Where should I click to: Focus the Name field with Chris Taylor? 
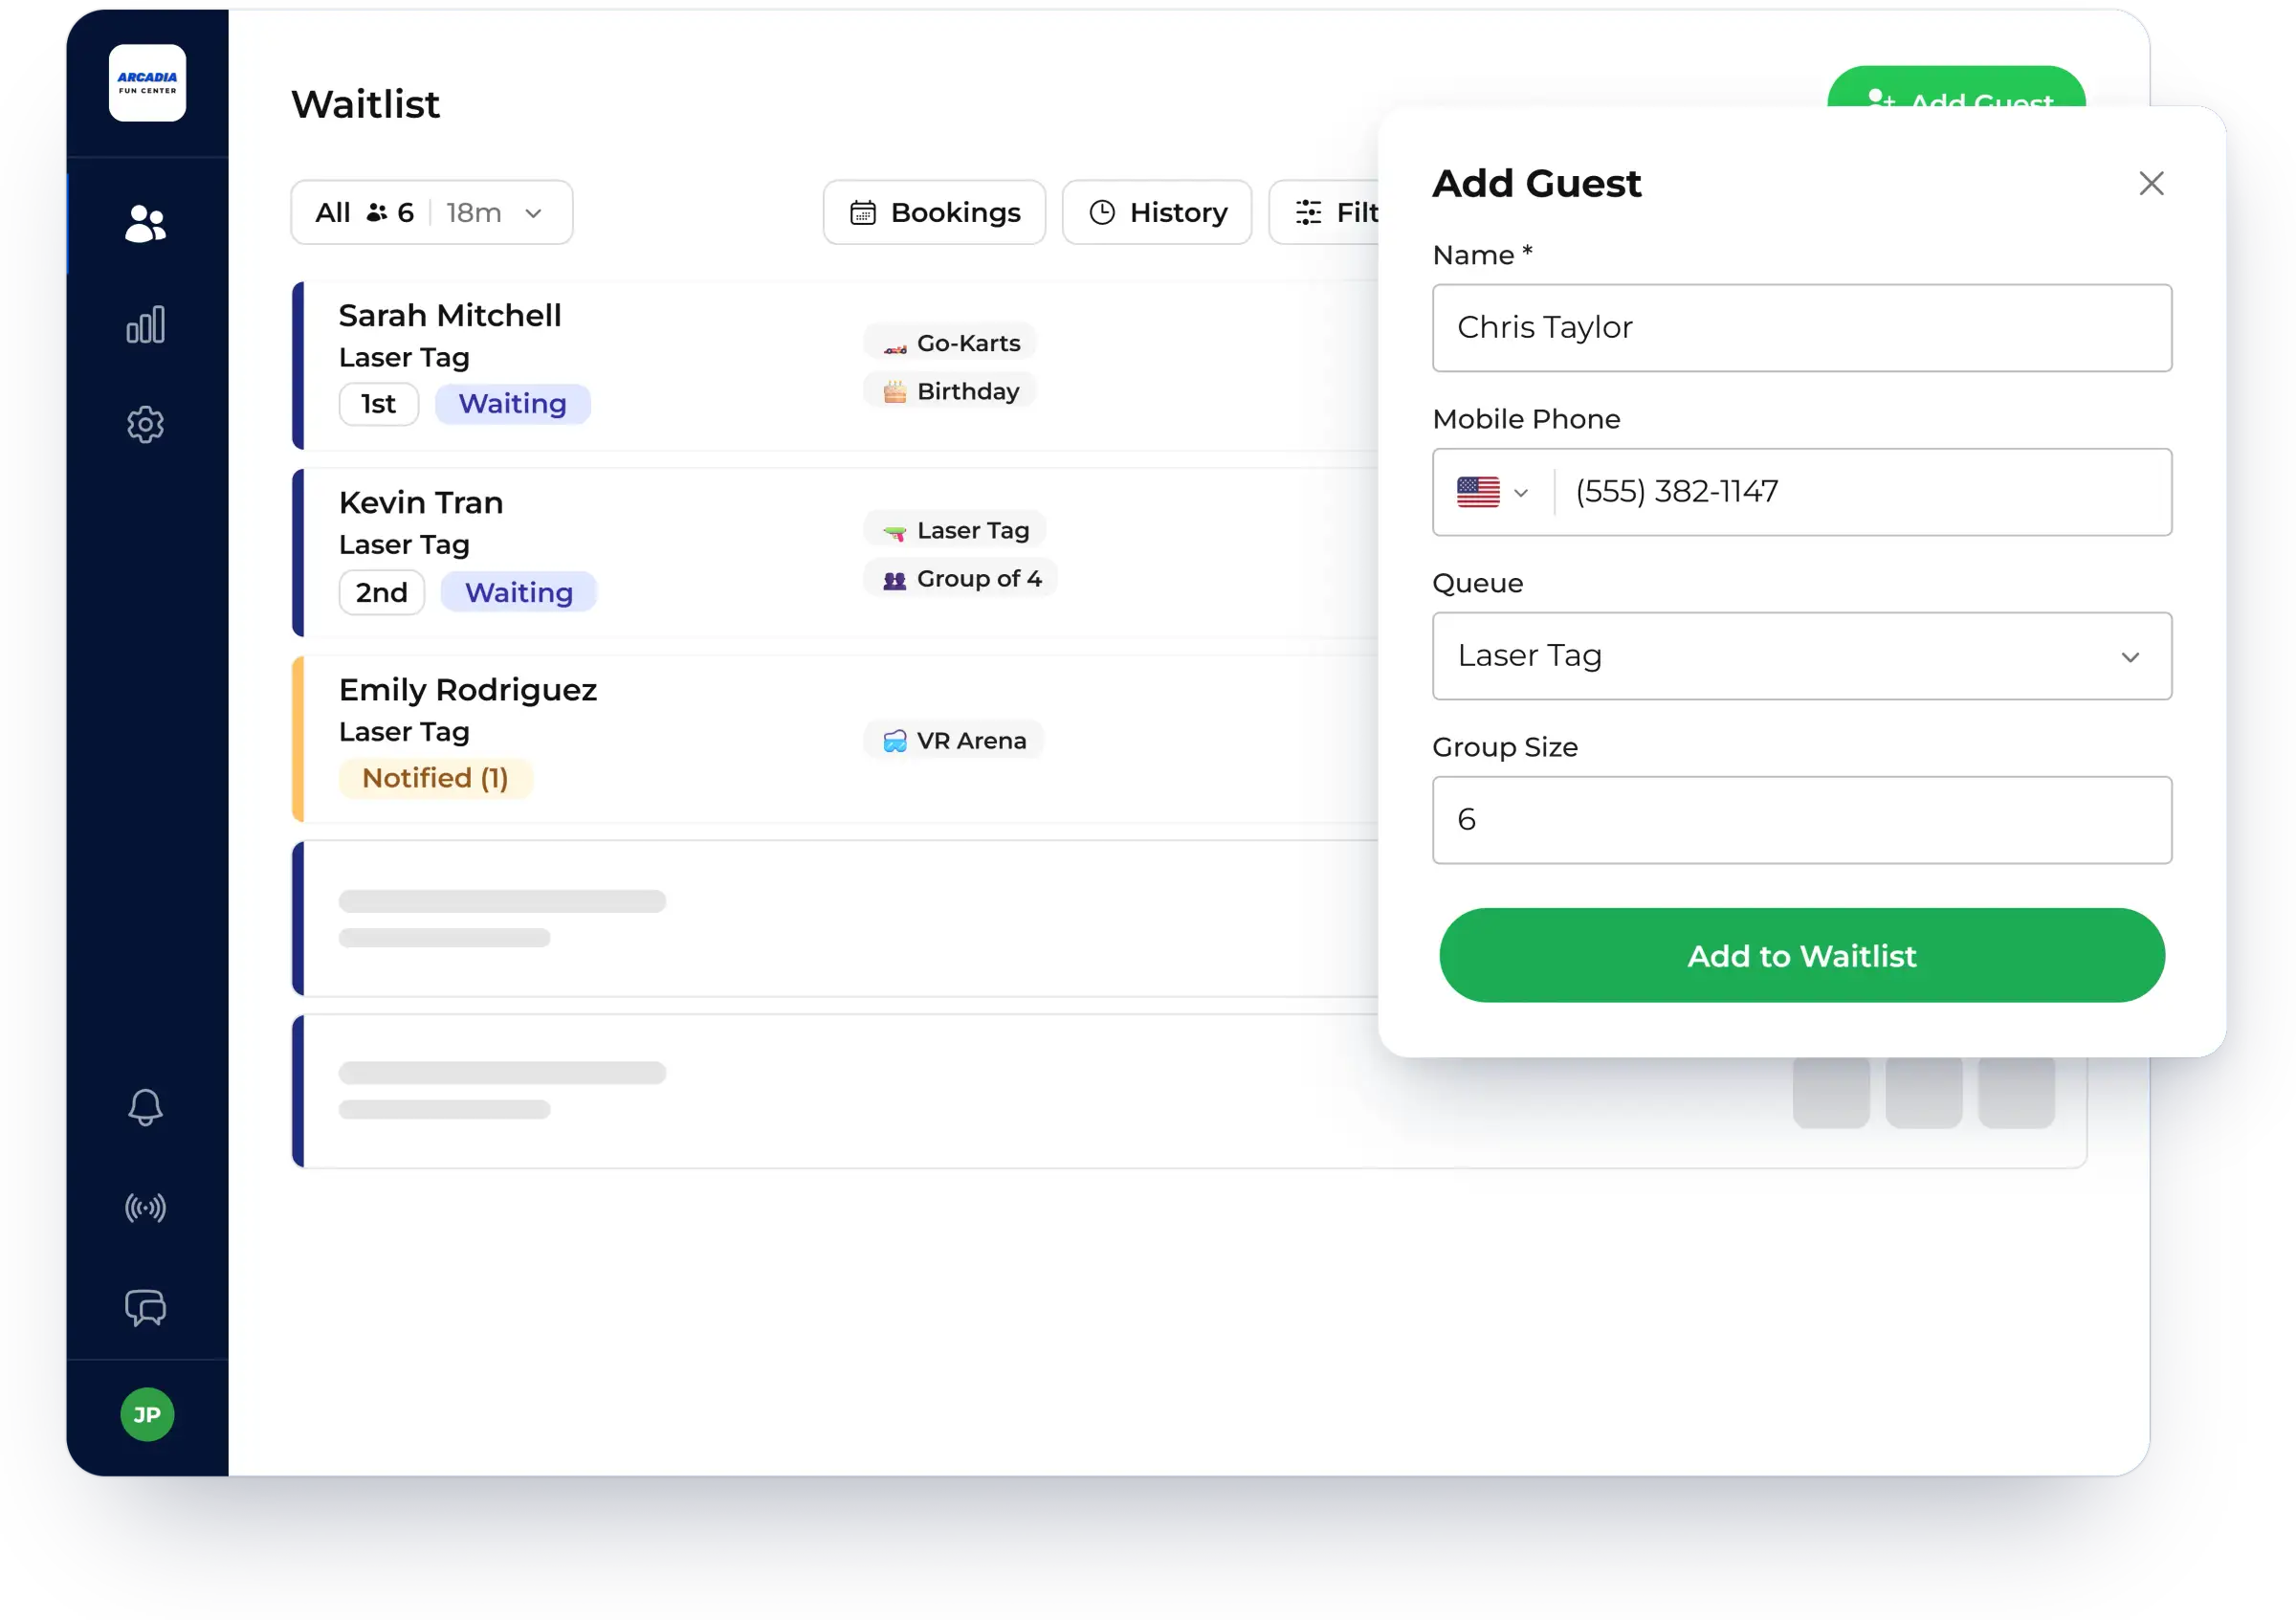pos(1802,328)
